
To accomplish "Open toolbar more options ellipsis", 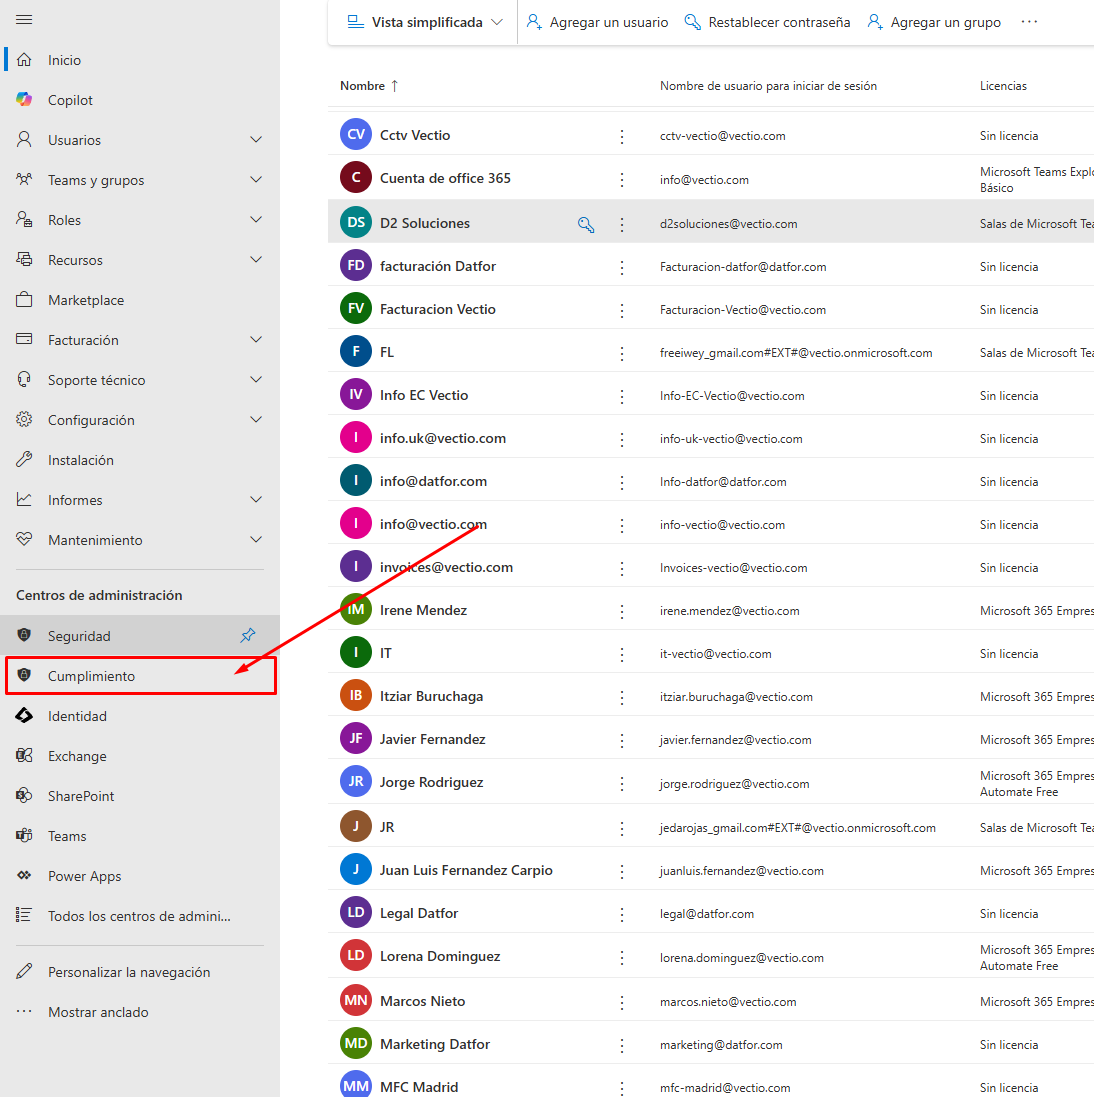I will (x=1029, y=22).
